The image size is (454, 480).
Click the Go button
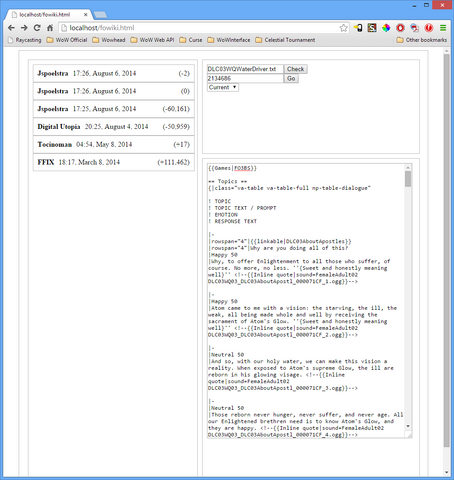(x=291, y=78)
